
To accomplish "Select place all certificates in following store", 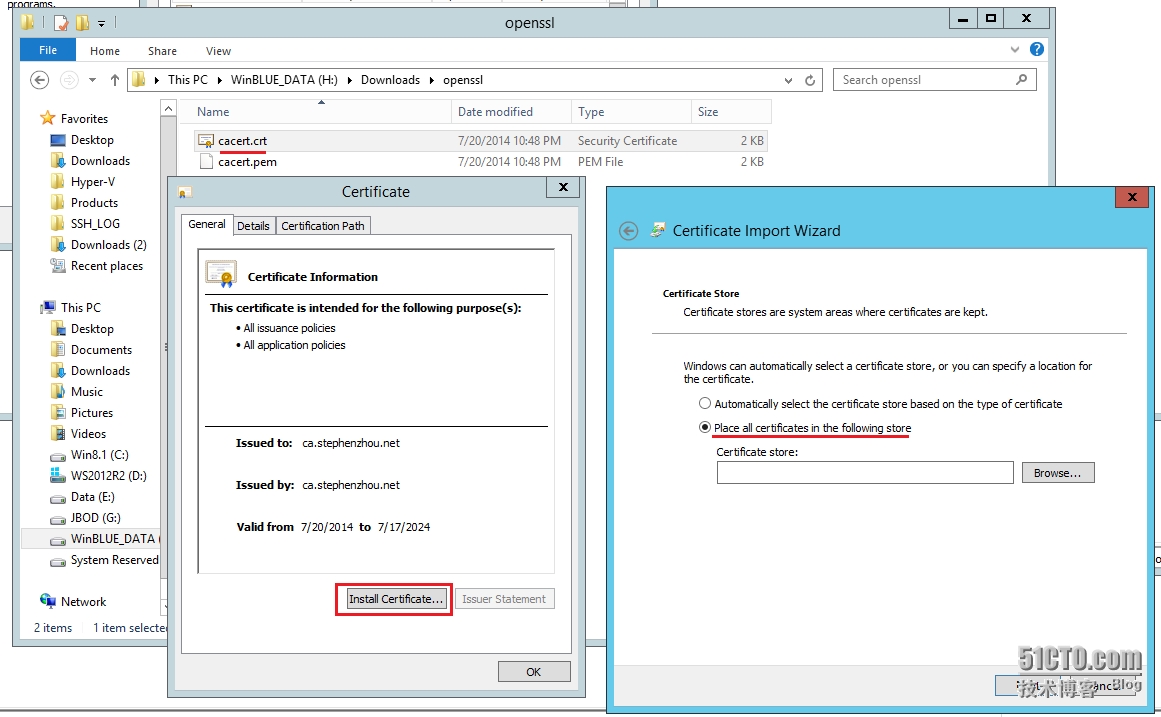I will click(x=705, y=427).
